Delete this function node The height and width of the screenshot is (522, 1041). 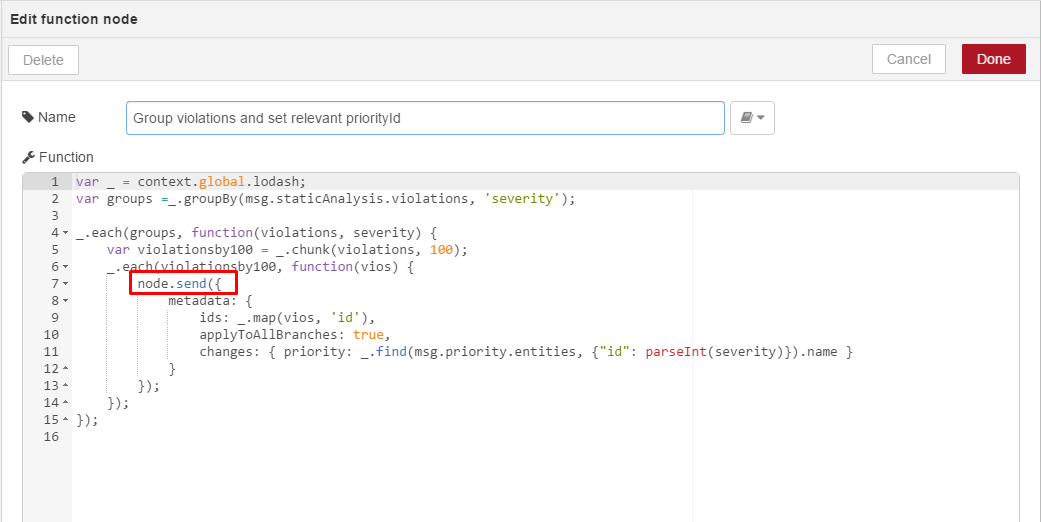click(x=43, y=60)
